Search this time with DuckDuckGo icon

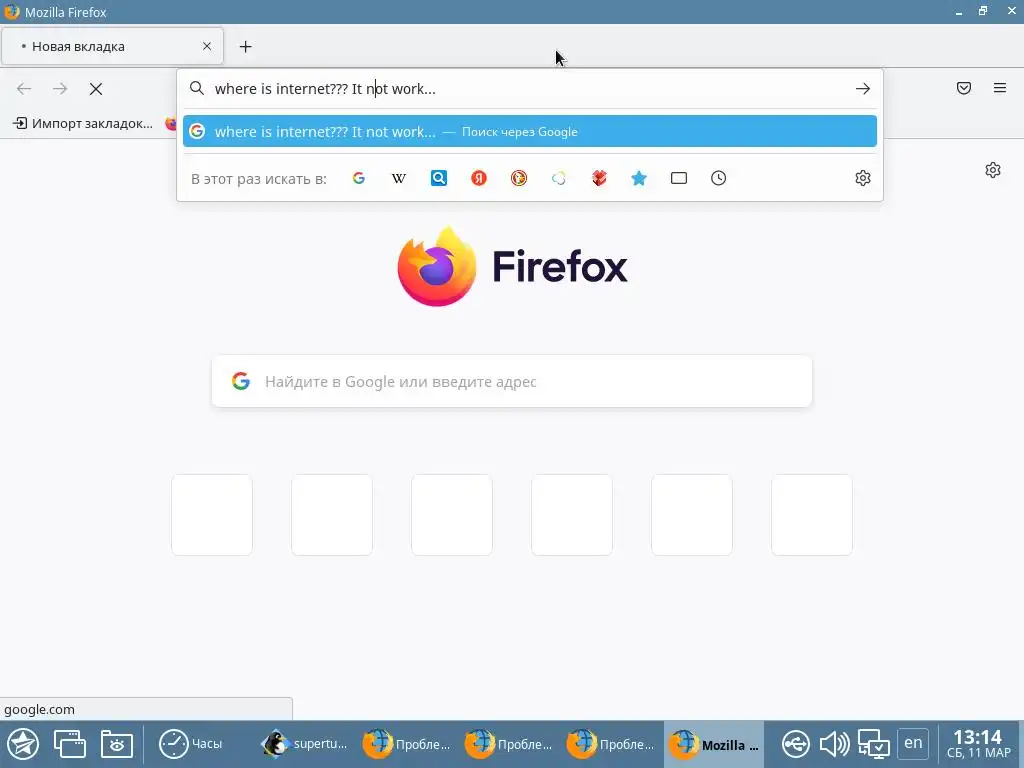click(519, 178)
